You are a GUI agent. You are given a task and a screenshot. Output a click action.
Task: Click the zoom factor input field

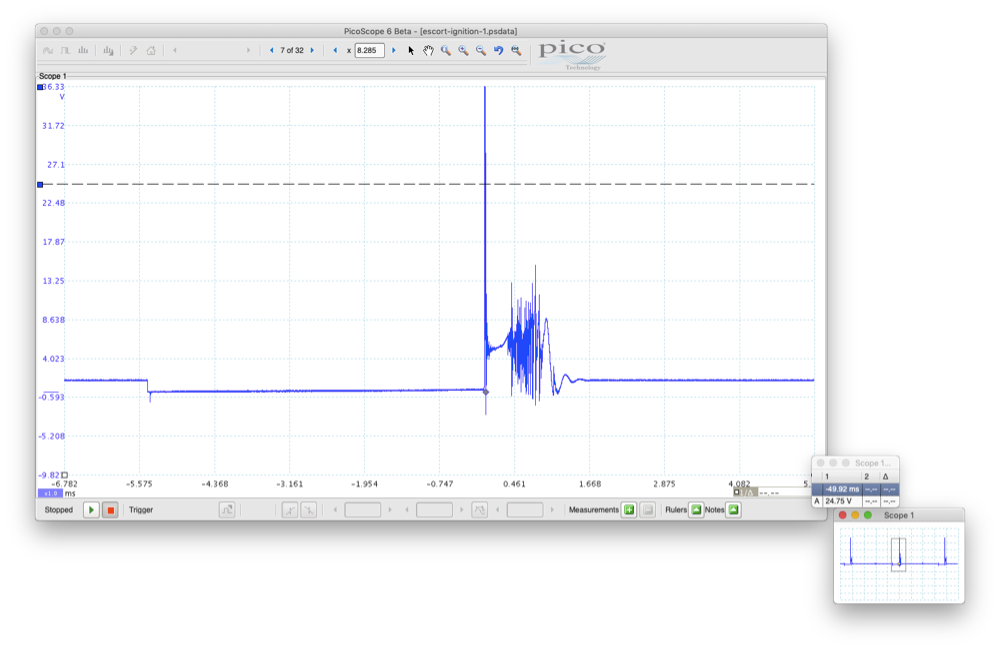(x=369, y=50)
